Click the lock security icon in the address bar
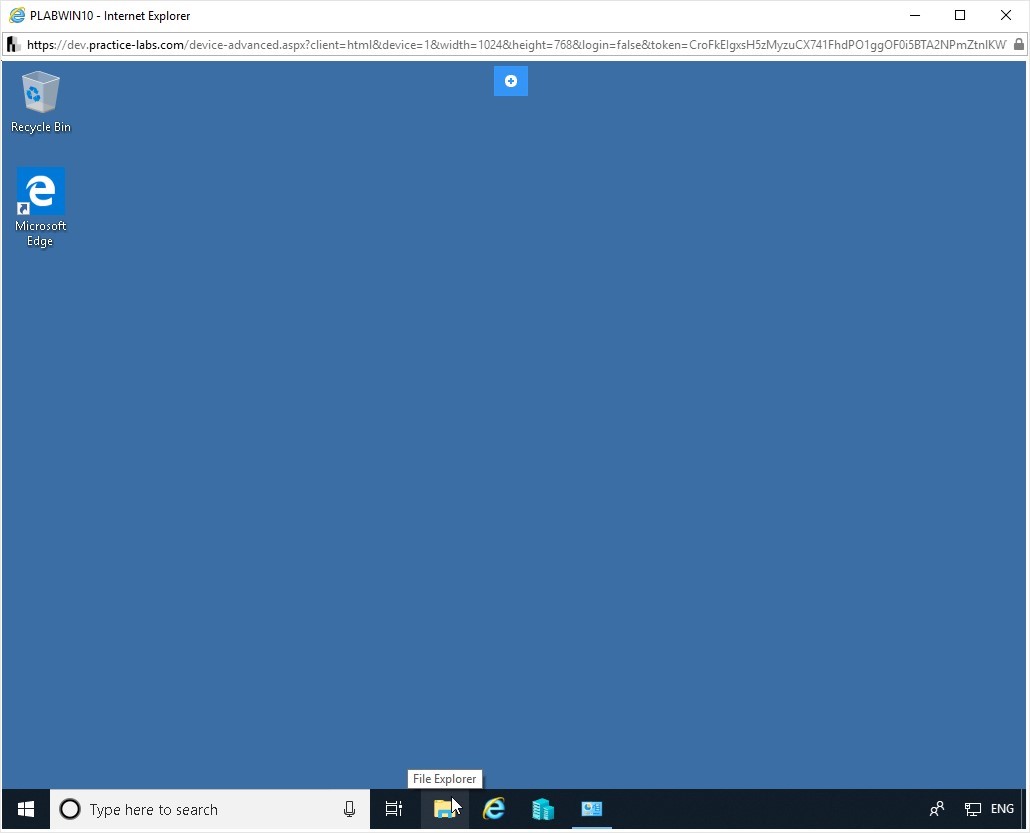This screenshot has height=833, width=1030. (x=1018, y=45)
